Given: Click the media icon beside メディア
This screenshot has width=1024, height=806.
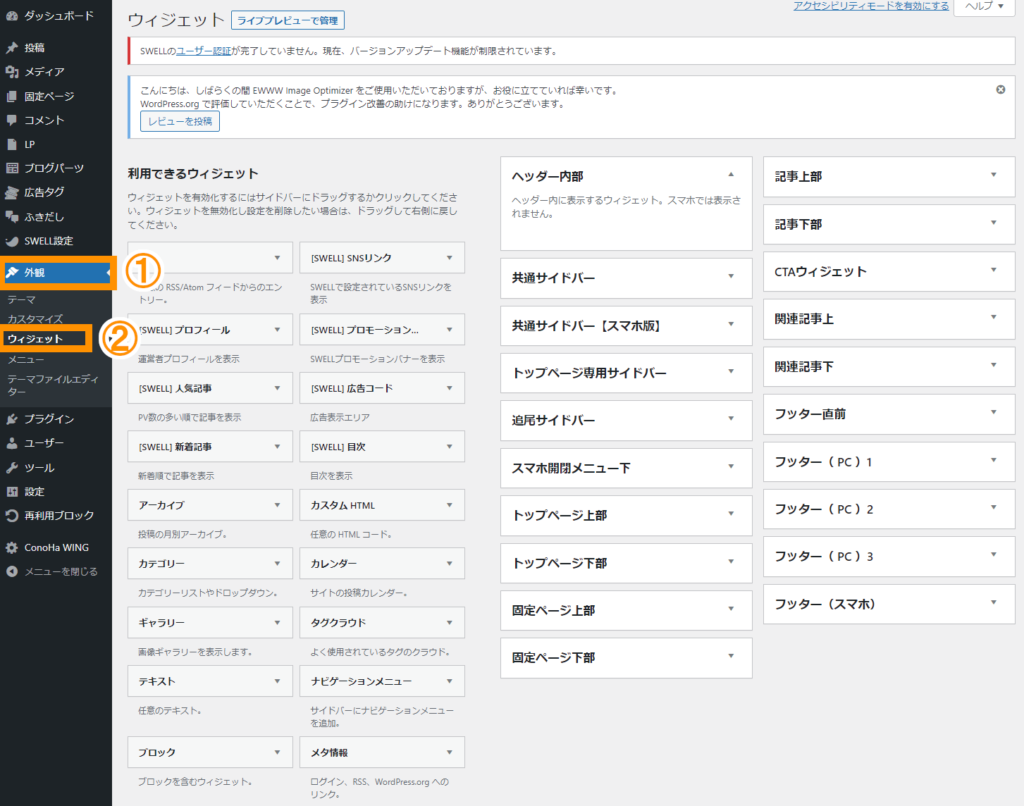Looking at the screenshot, I should (12, 72).
